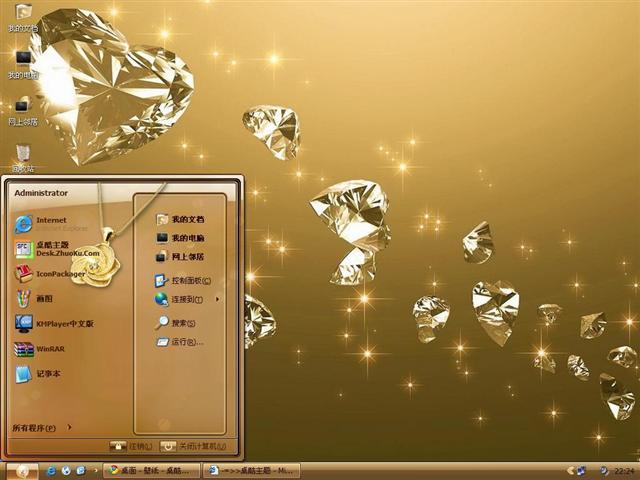Expand All Programs (所有程序) in the Start menu
This screenshot has height=480, width=640.
42,428
